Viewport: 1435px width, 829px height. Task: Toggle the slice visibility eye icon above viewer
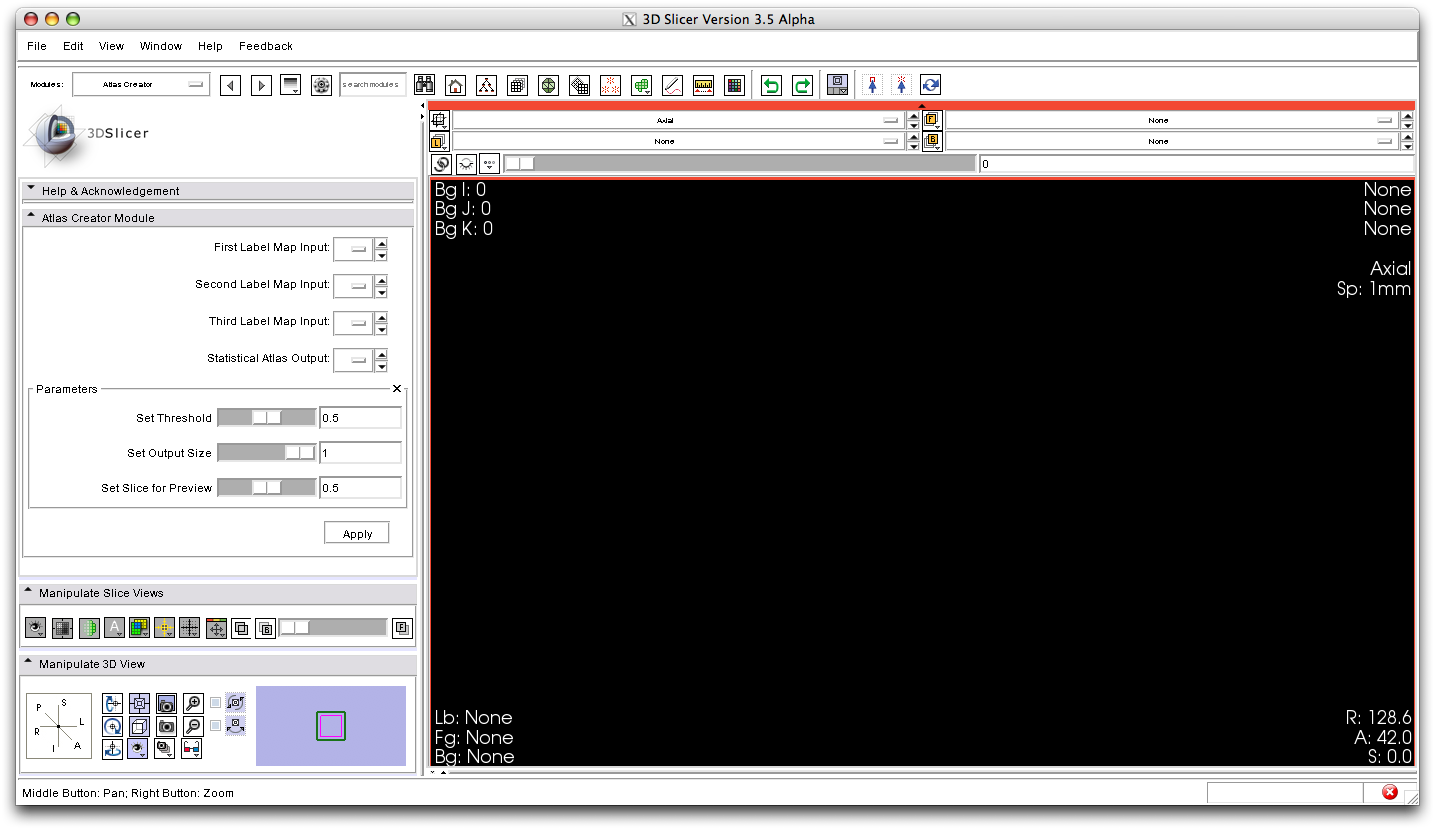click(x=465, y=164)
